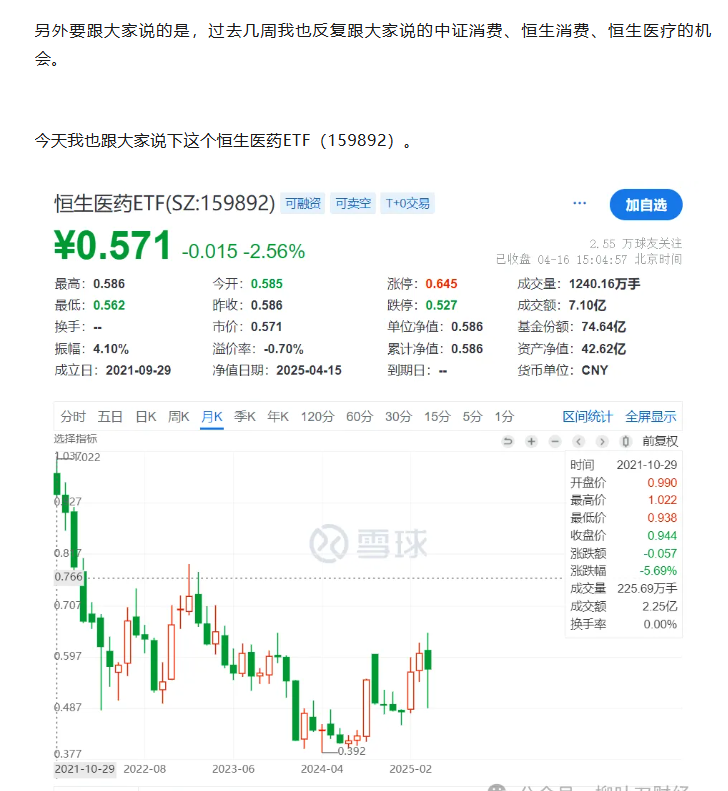This screenshot has width=728, height=791.
Task: Click the x-axis label 2022-08
Action: (x=145, y=769)
